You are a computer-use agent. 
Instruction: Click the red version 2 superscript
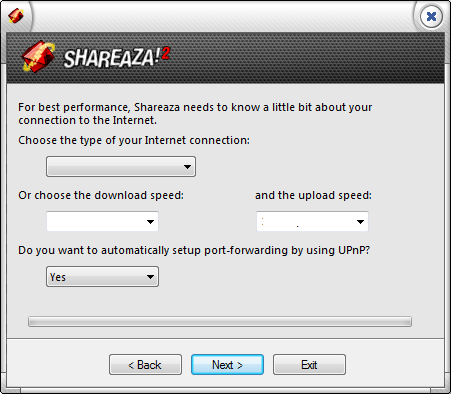pyautogui.click(x=166, y=54)
